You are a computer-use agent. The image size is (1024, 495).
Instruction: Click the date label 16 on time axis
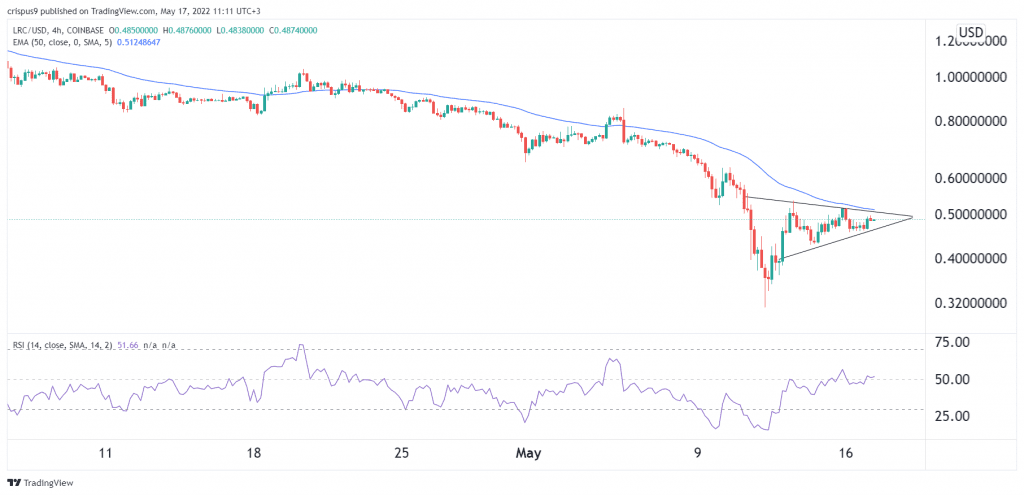pyautogui.click(x=846, y=453)
